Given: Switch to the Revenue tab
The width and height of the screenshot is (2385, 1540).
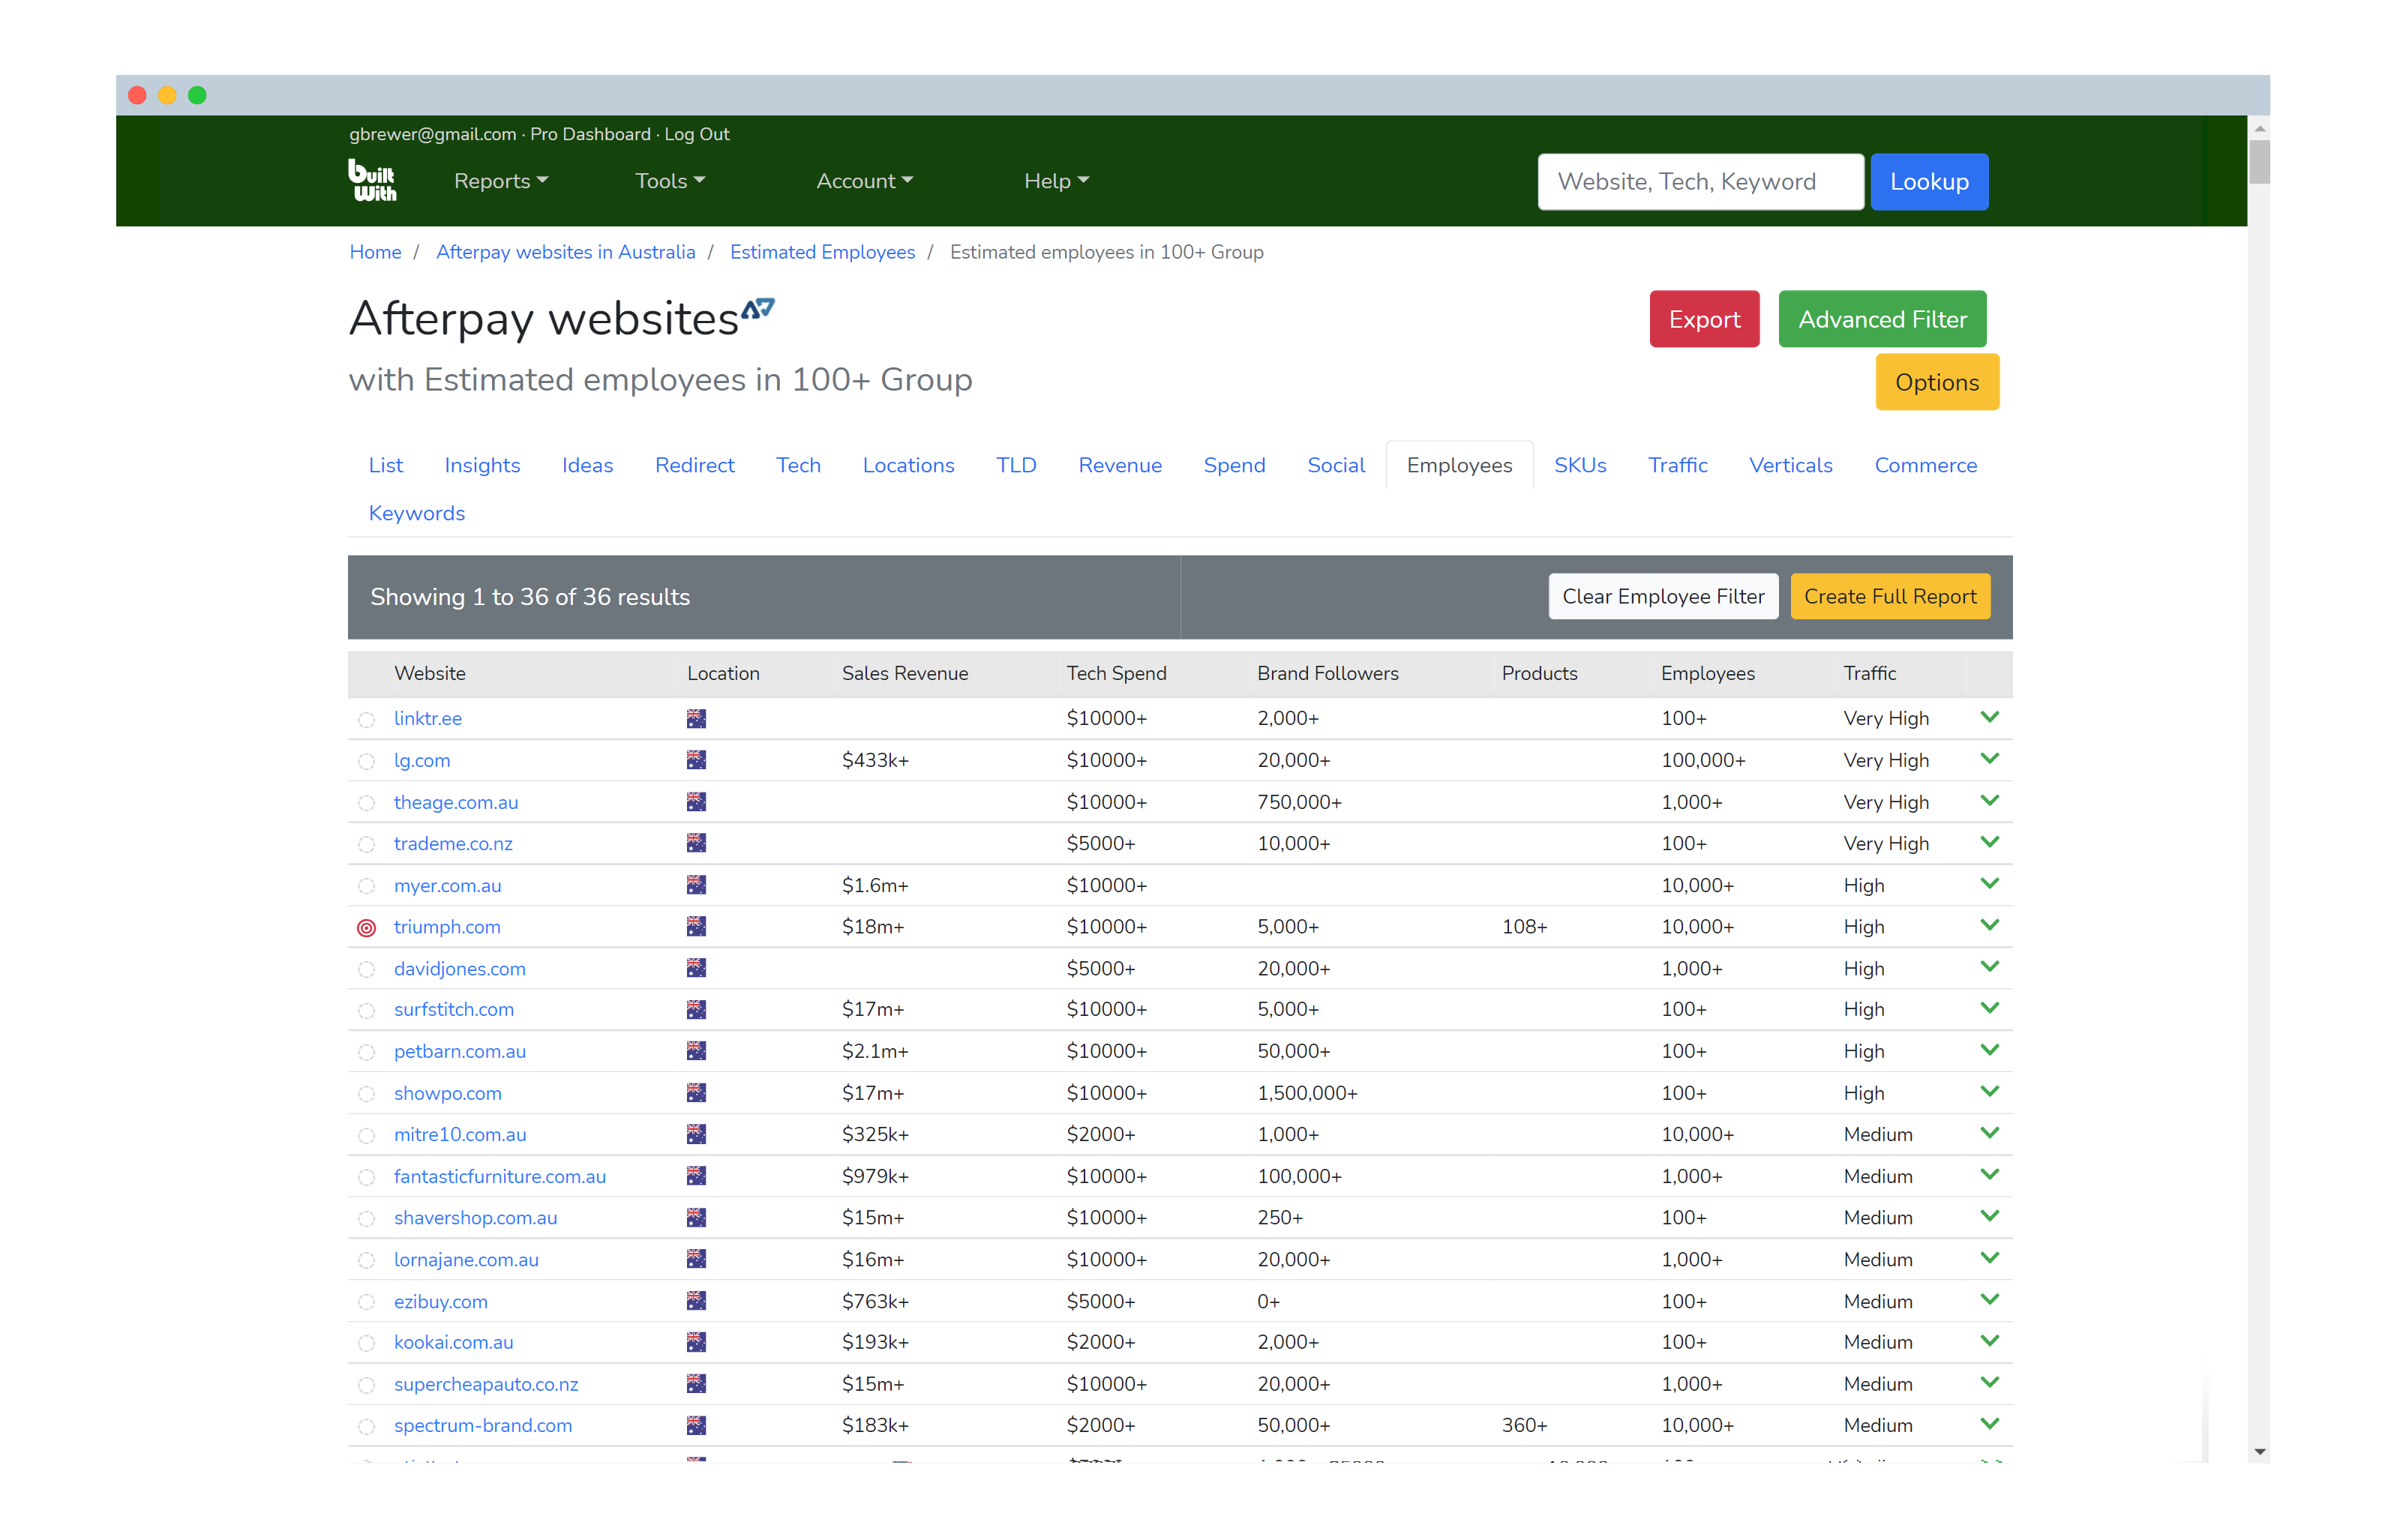Looking at the screenshot, I should tap(1119, 465).
